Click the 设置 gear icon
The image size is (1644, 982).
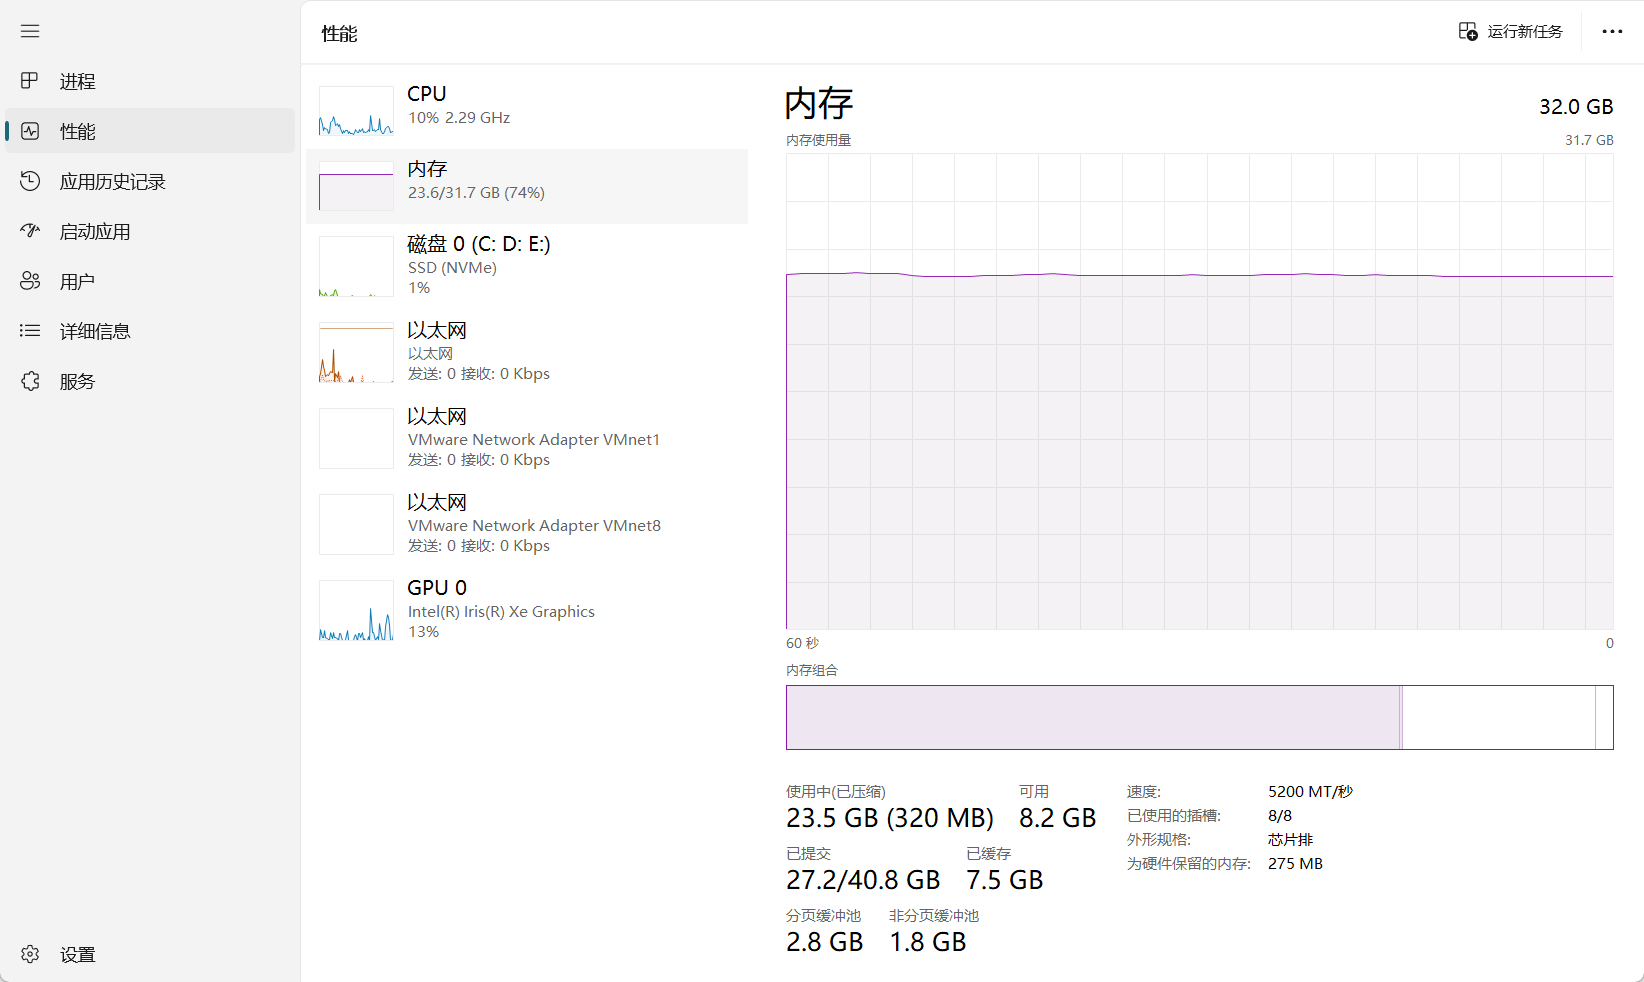[30, 954]
